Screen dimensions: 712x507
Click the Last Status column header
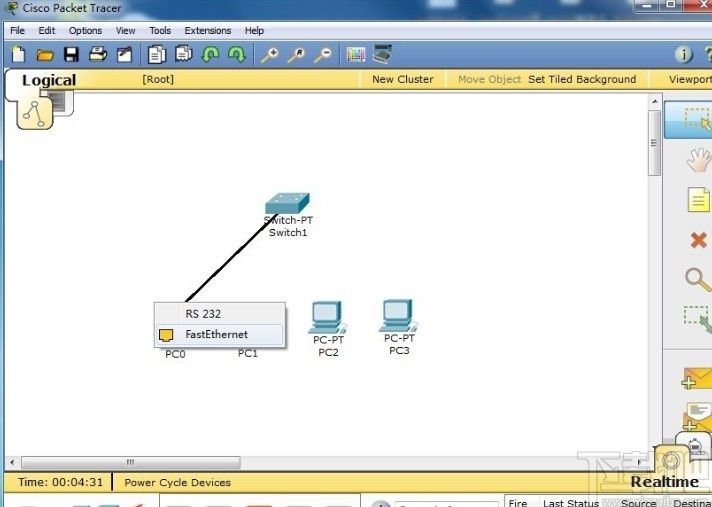570,503
